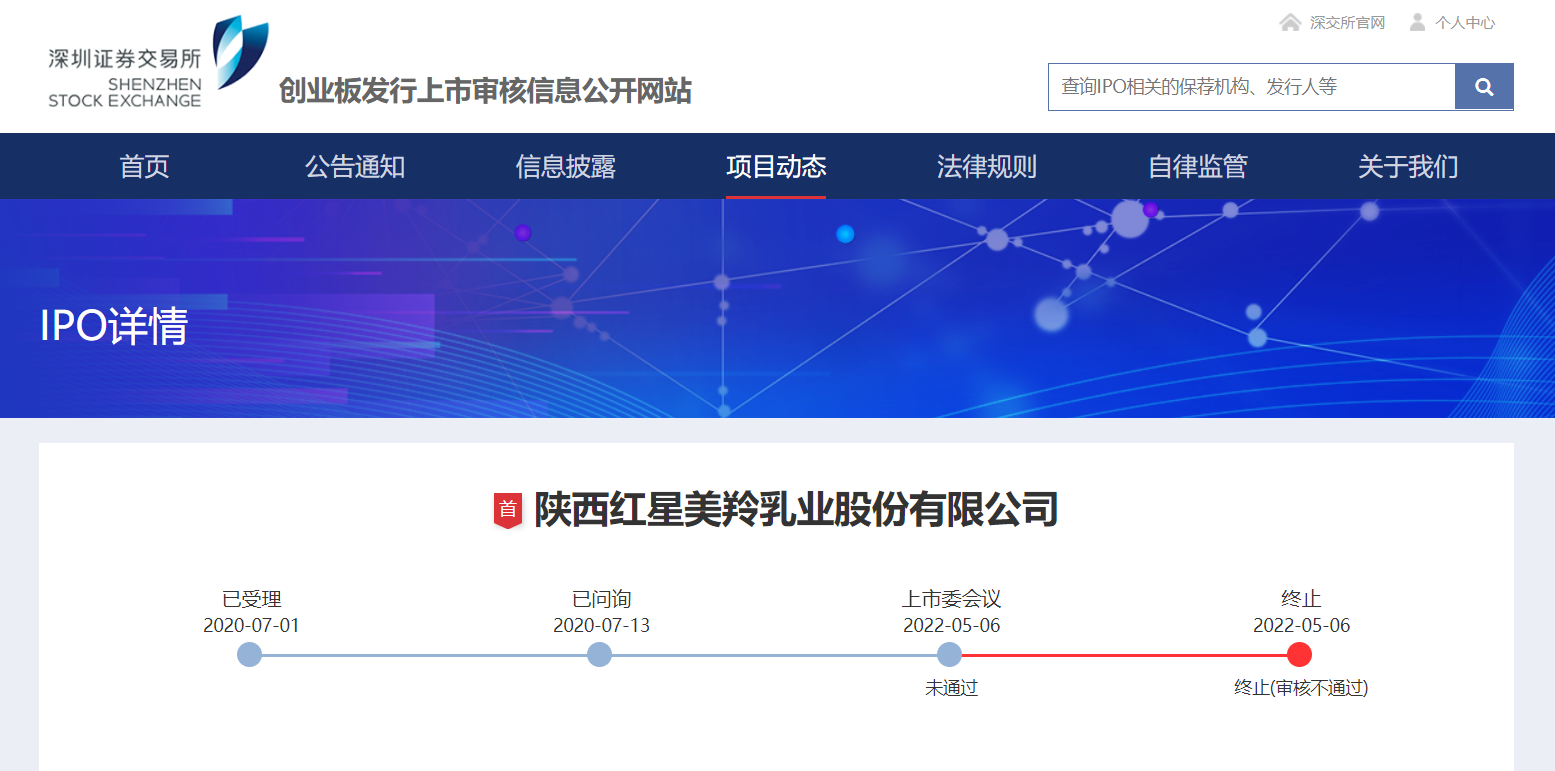Click the magnifying glass search icon
The width and height of the screenshot is (1555, 771).
[x=1483, y=86]
